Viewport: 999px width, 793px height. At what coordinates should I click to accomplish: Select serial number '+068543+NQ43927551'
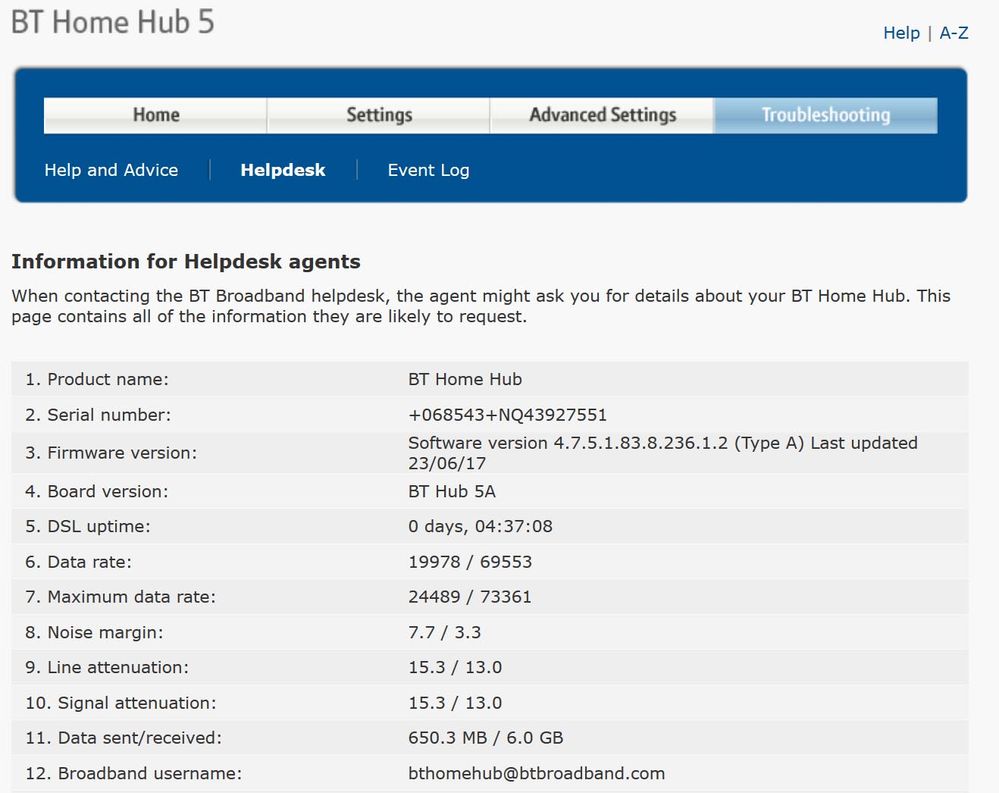coord(507,415)
